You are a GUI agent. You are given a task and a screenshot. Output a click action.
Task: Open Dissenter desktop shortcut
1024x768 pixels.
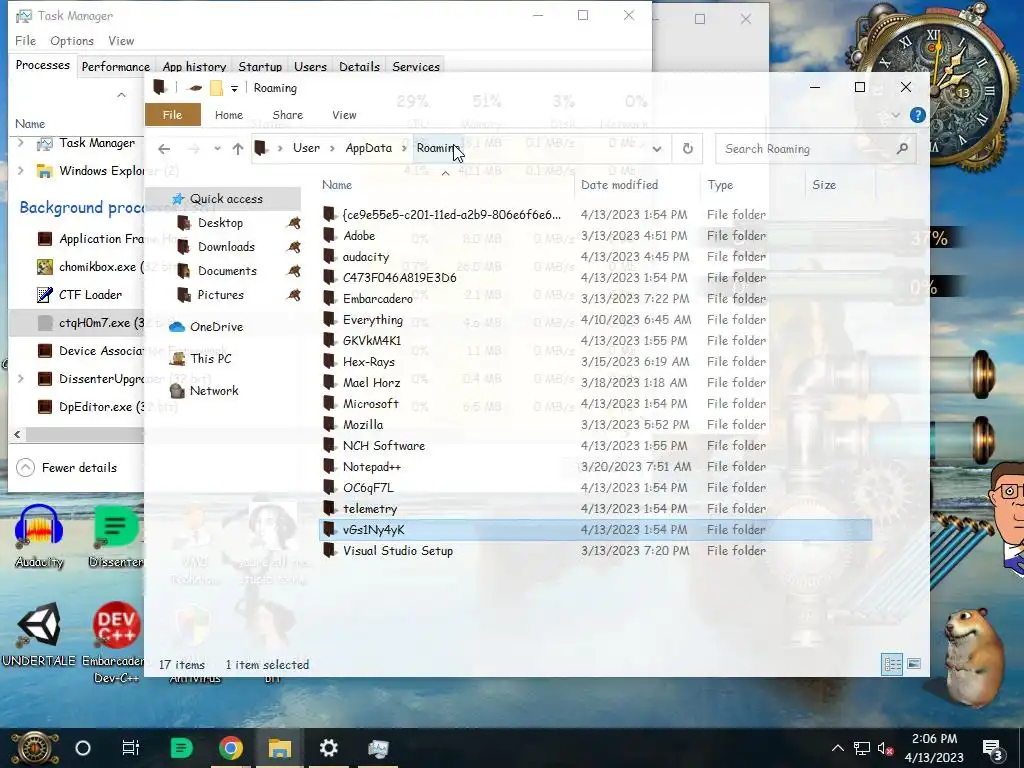point(116,537)
